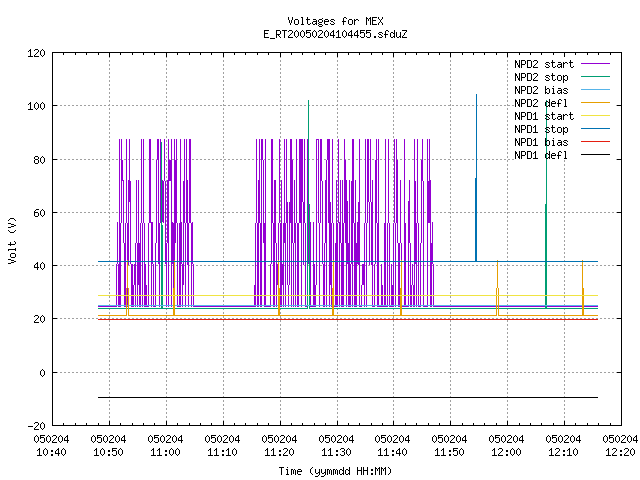Click the y-axis tick value -20

(36, 426)
